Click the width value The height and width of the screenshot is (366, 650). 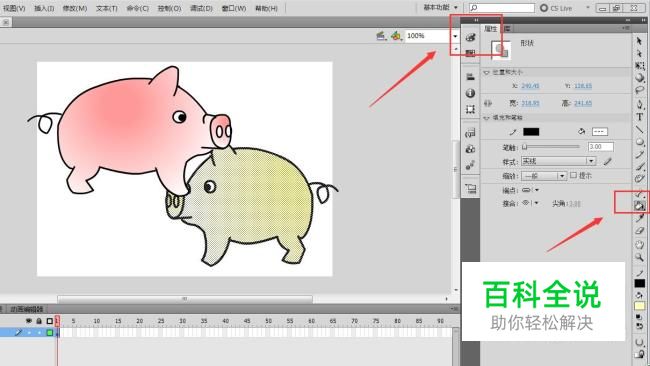click(530, 103)
